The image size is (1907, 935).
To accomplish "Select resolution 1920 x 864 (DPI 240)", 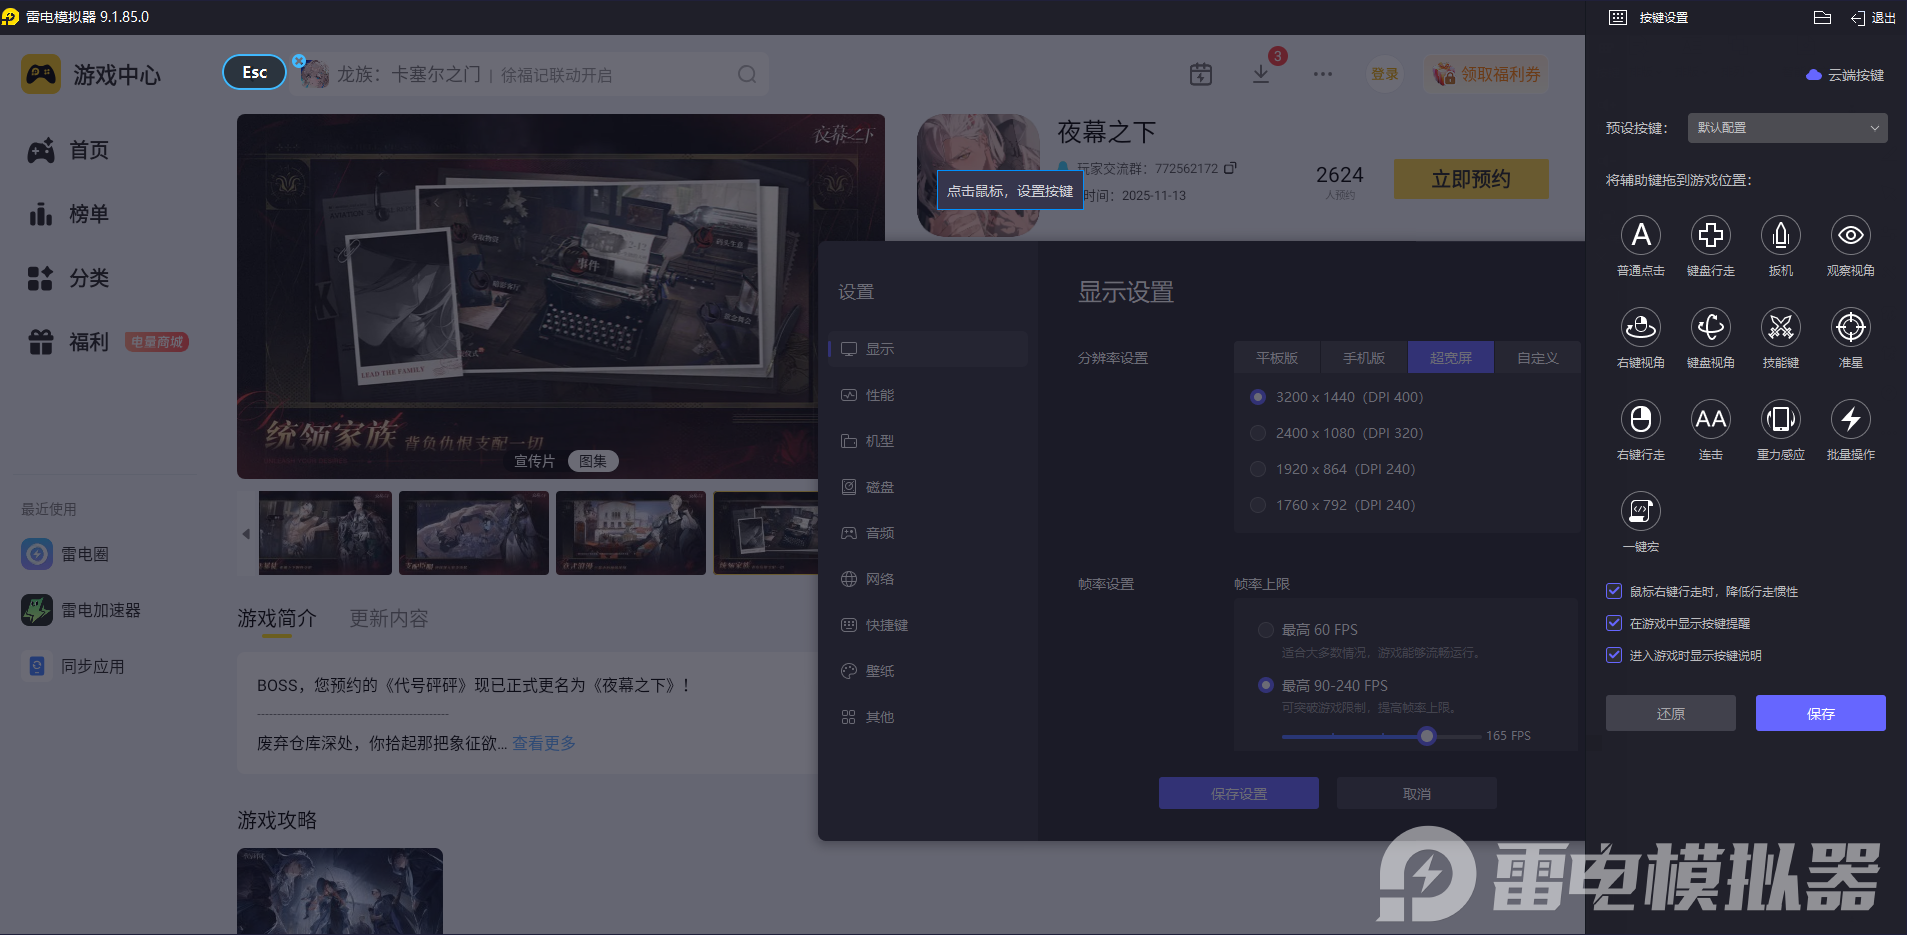I will click(x=1258, y=469).
